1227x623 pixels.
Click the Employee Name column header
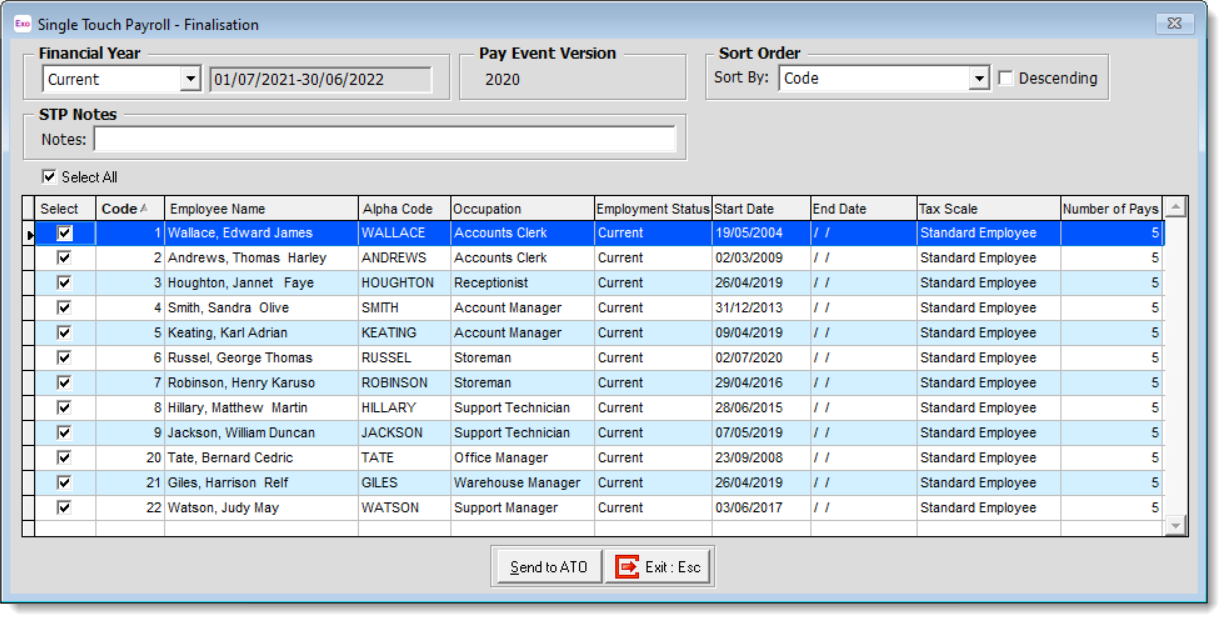[x=260, y=209]
